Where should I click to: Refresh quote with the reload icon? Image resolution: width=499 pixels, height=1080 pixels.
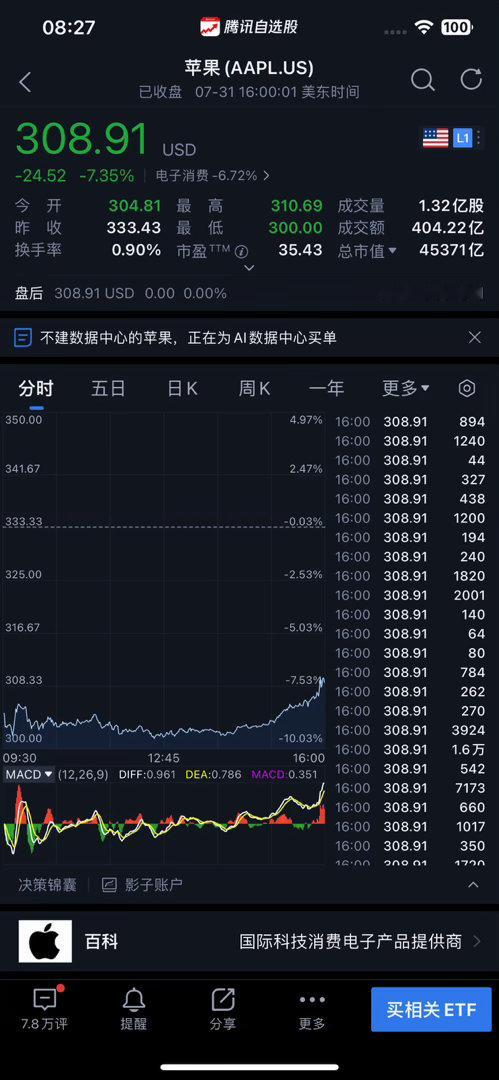[x=471, y=79]
